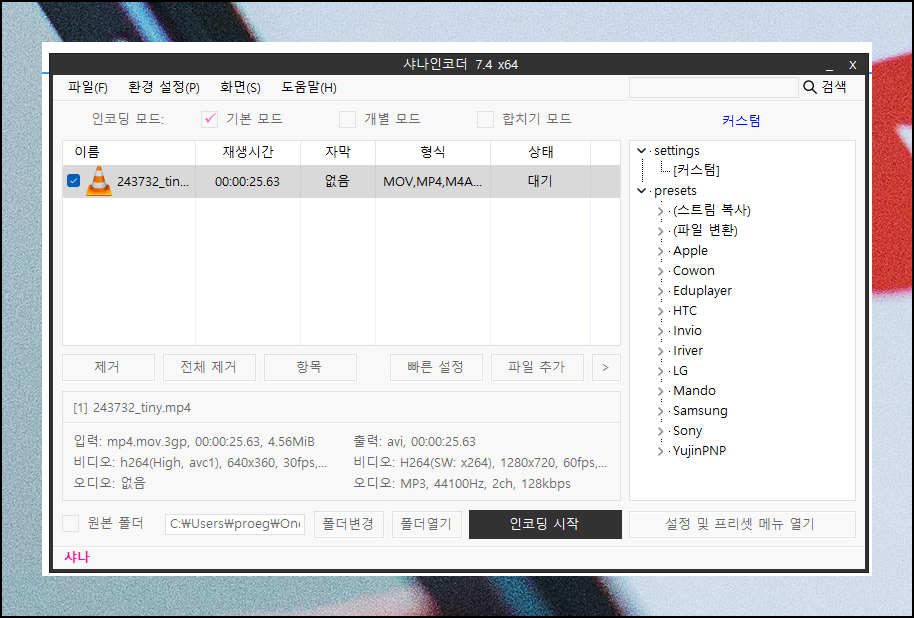Uncheck the 243732_tiny file row checkbox
Screen dimensions: 914x618
pos(73,181)
